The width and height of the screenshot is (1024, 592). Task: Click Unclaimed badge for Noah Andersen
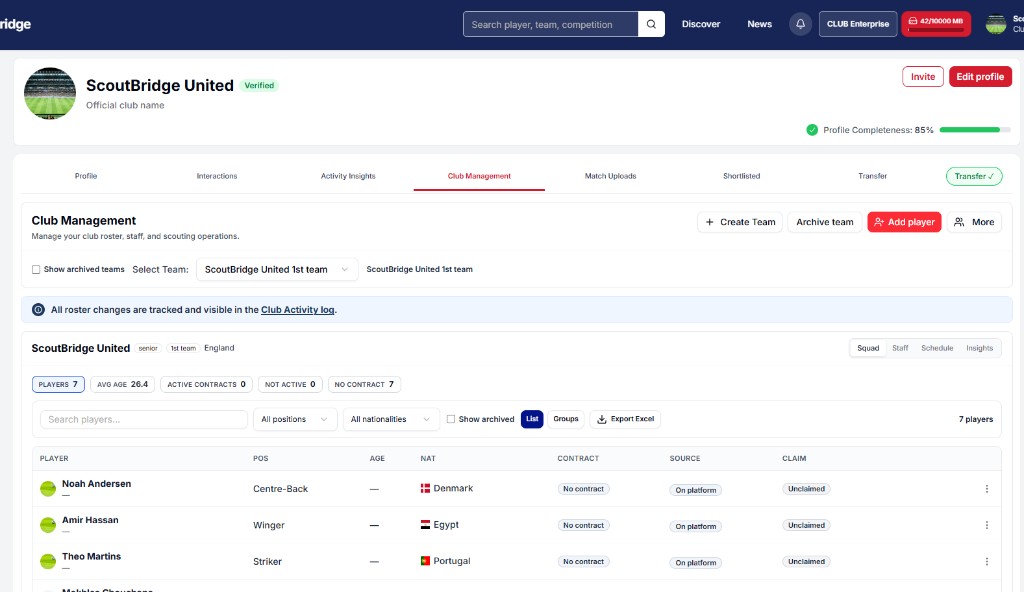click(x=807, y=489)
